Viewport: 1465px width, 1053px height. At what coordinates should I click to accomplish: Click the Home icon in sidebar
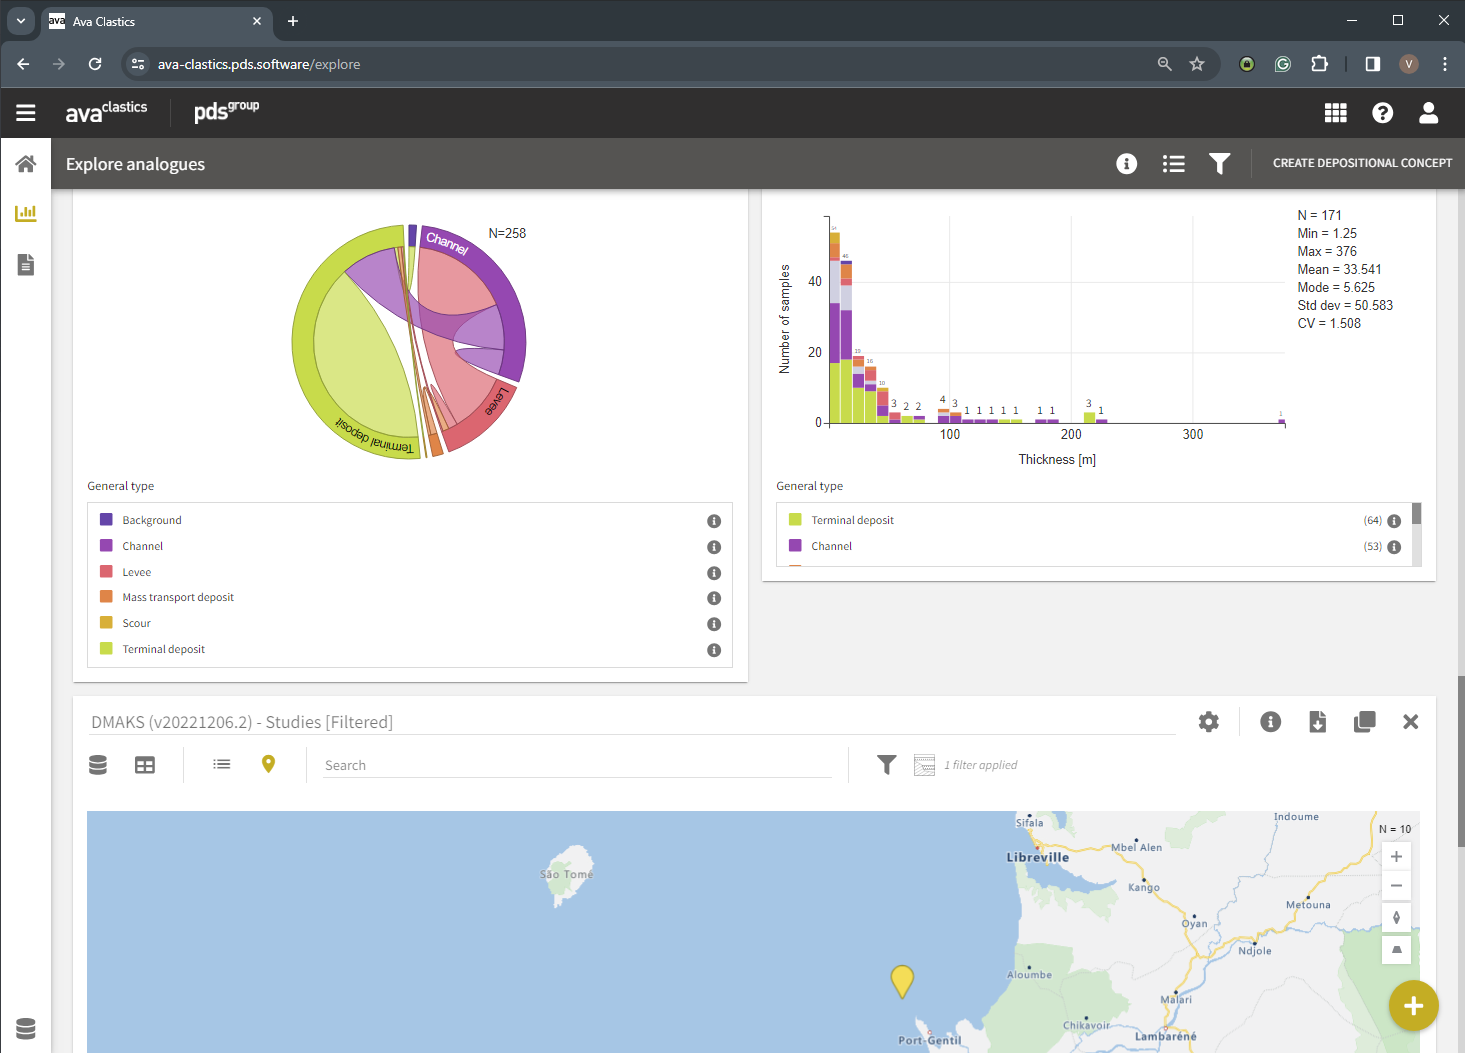coord(26,164)
